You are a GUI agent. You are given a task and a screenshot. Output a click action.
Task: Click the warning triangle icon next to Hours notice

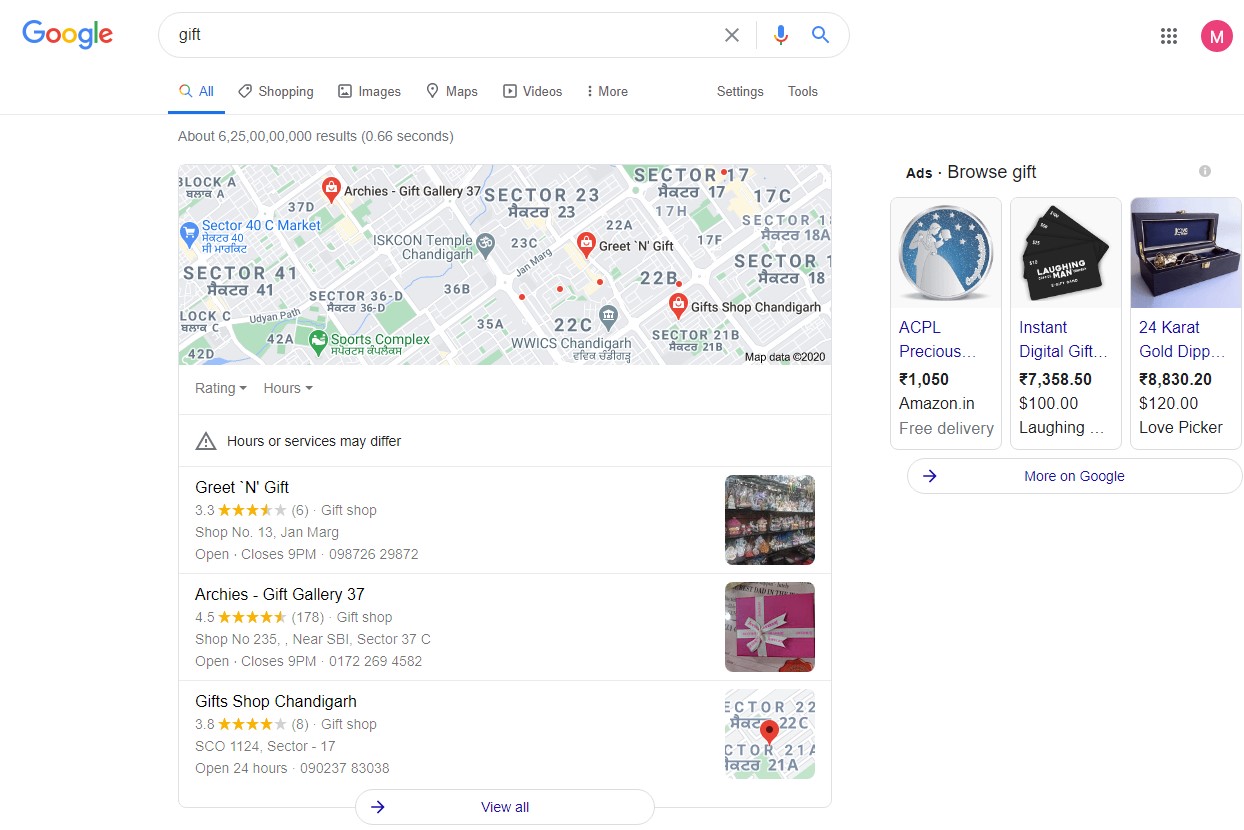pos(206,441)
